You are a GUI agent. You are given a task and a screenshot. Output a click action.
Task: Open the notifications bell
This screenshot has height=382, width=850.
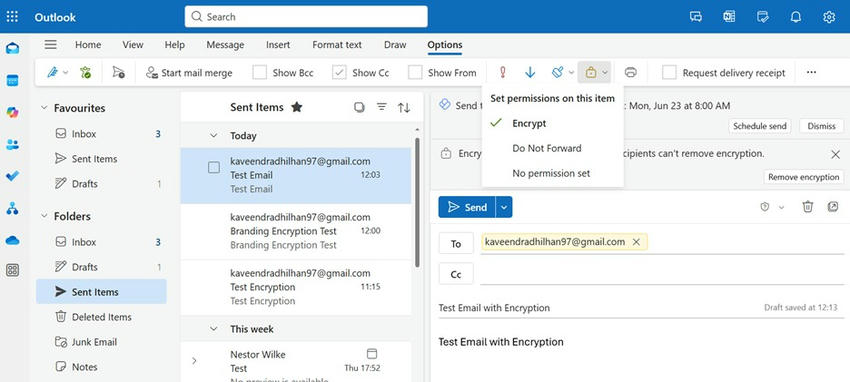click(x=795, y=17)
